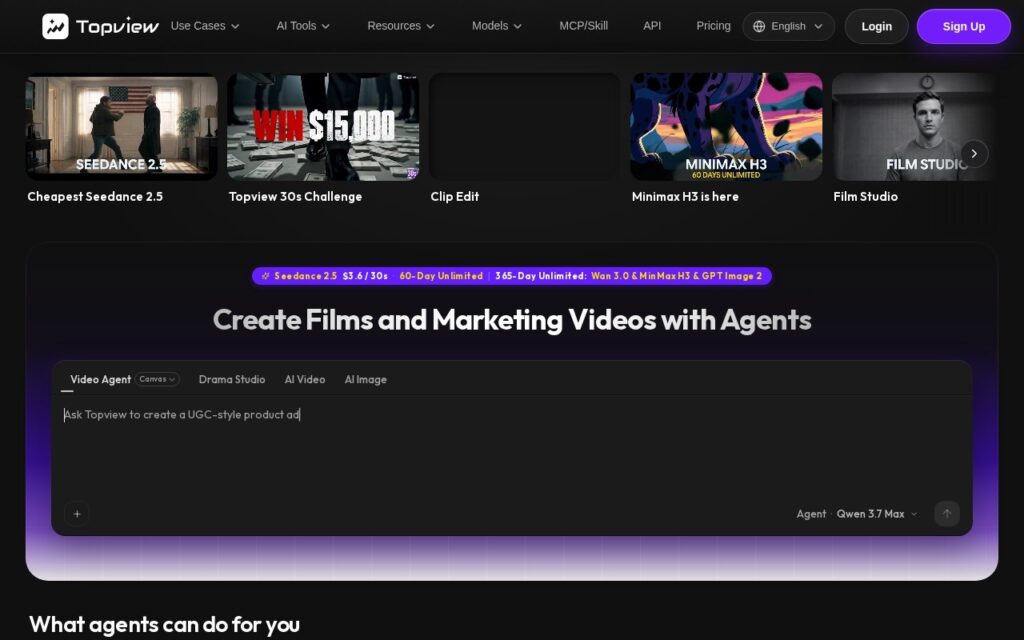The image size is (1024, 640).
Task: Click the Login button
Action: point(876,27)
